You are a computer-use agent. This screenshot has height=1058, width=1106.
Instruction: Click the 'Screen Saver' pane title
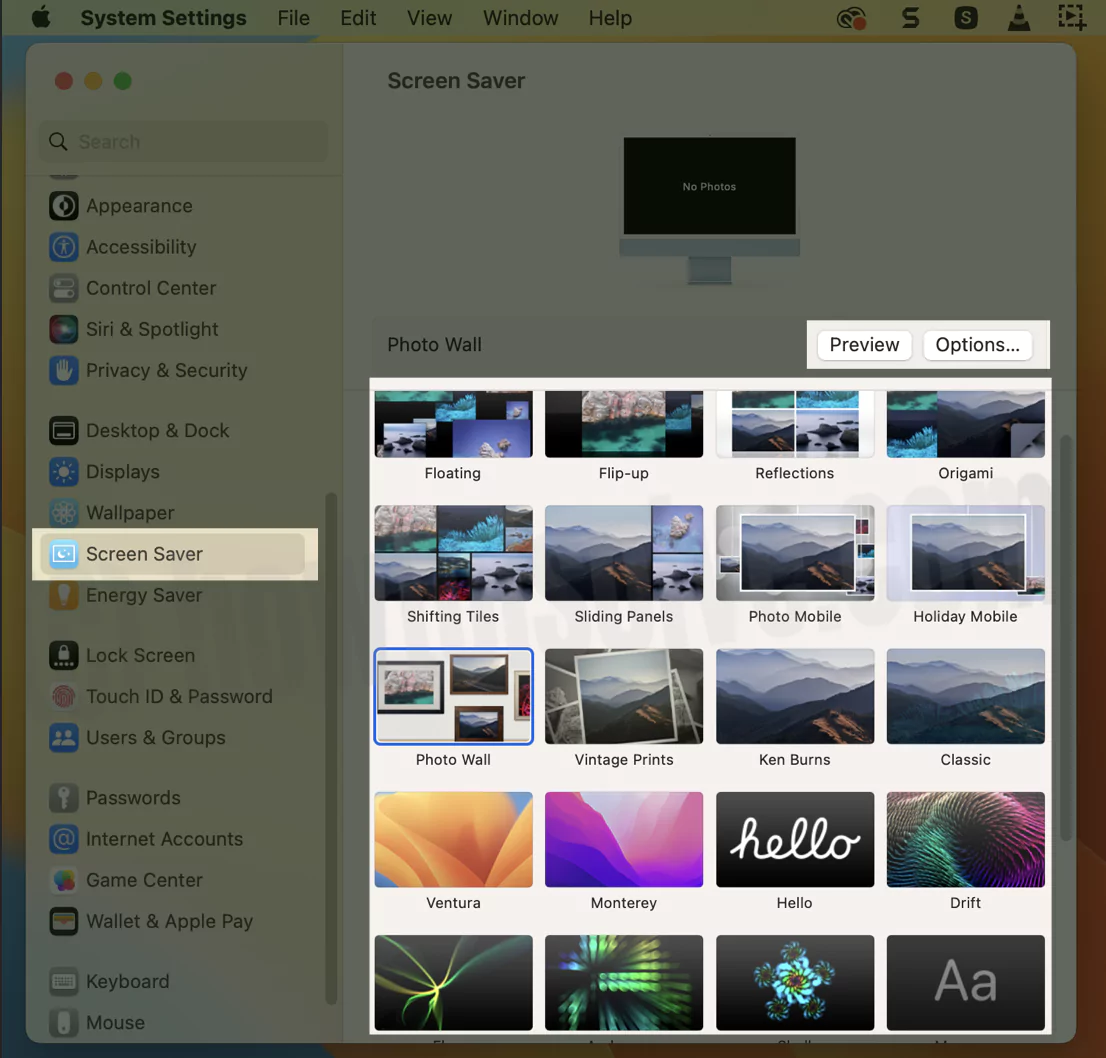tap(456, 81)
